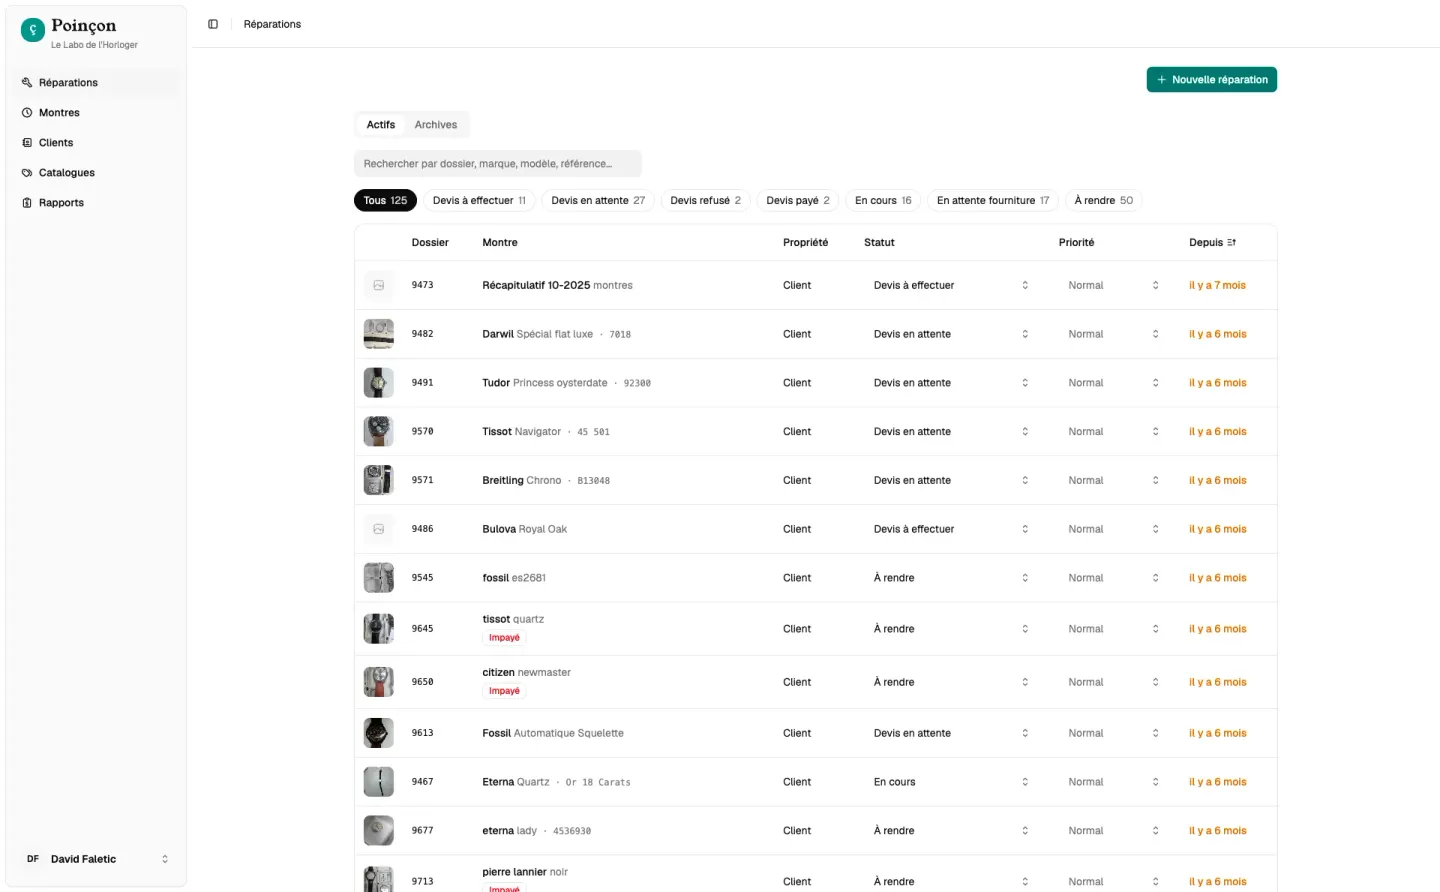Open the Catalogues sidebar item
Image resolution: width=1440 pixels, height=892 pixels.
tap(96, 173)
